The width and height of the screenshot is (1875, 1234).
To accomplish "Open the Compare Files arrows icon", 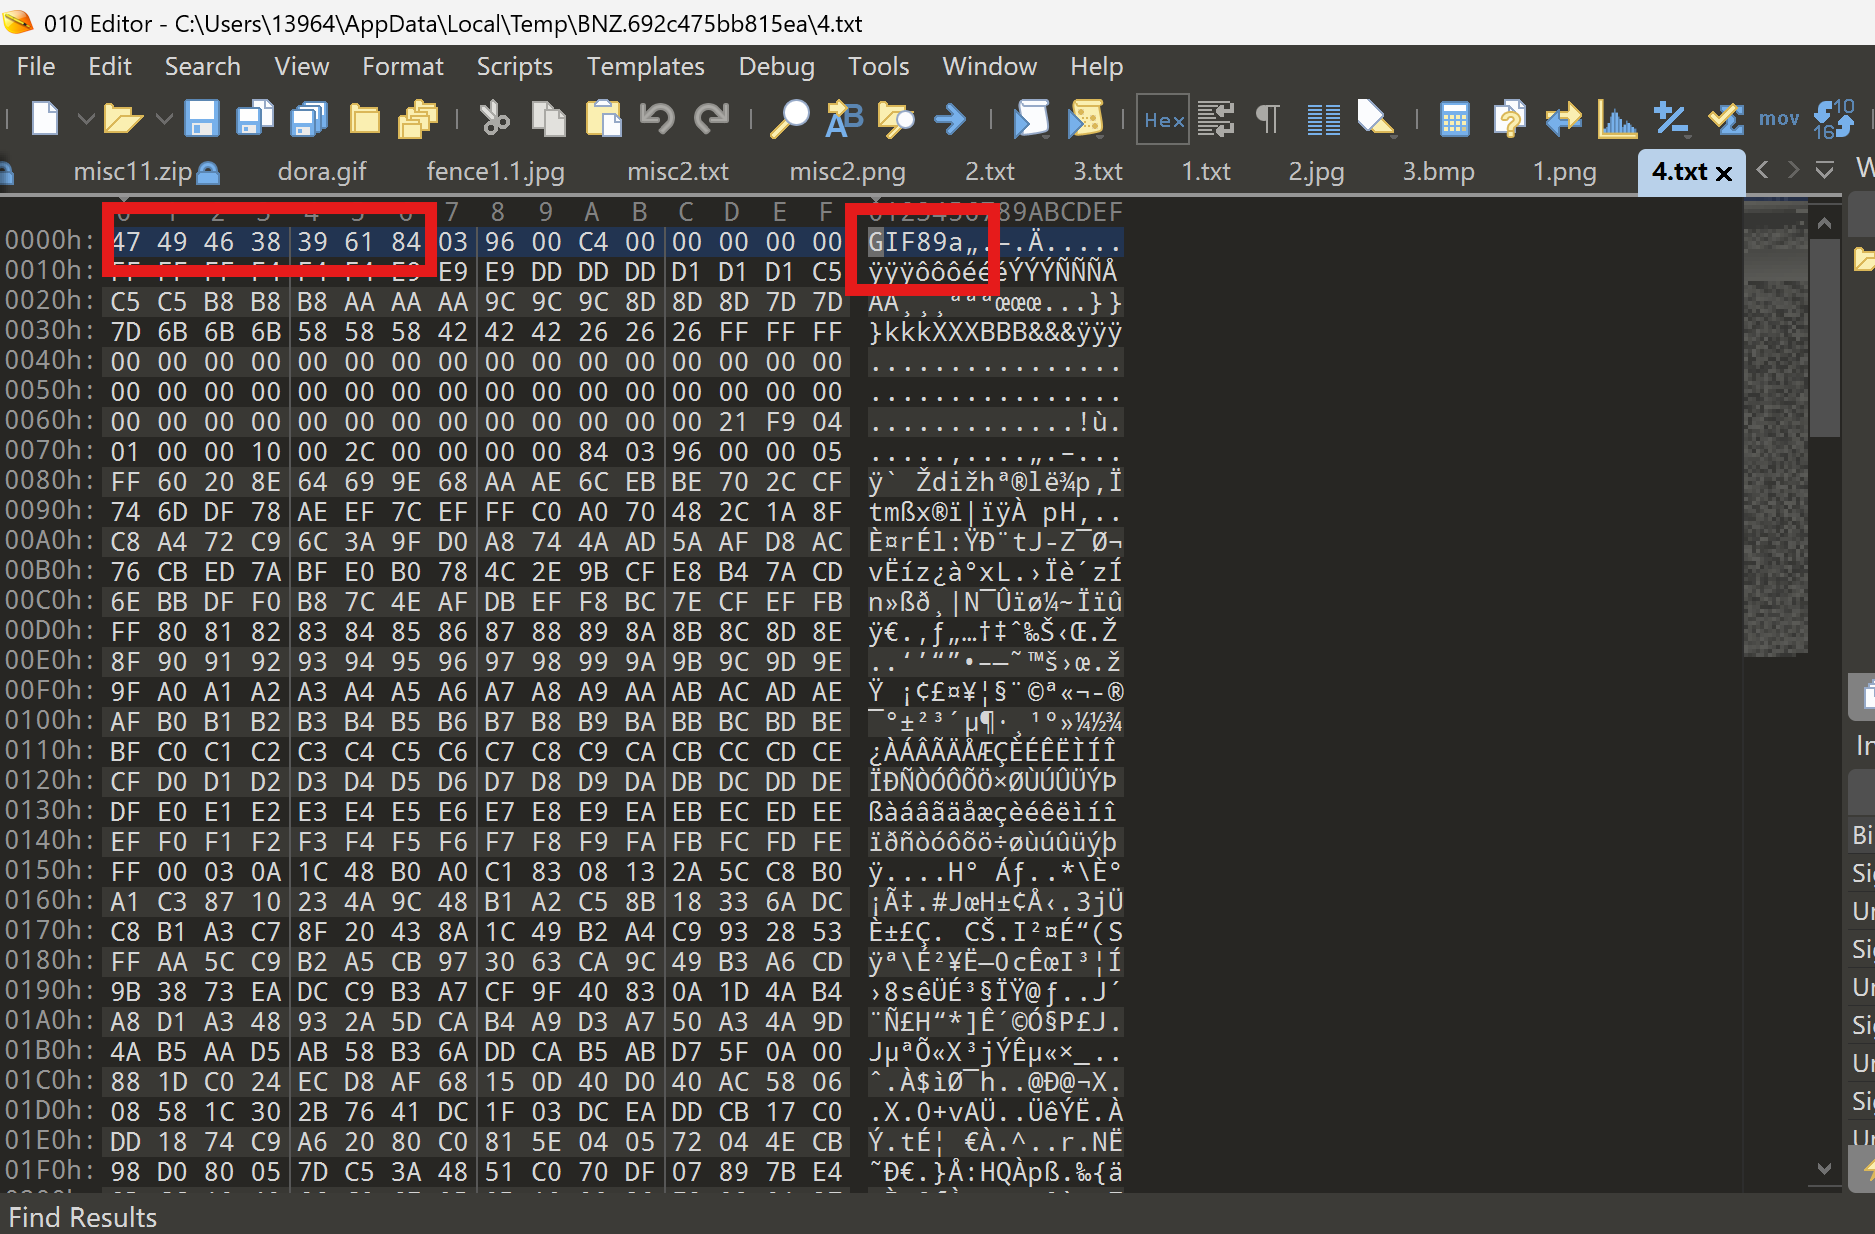I will click(x=1563, y=119).
